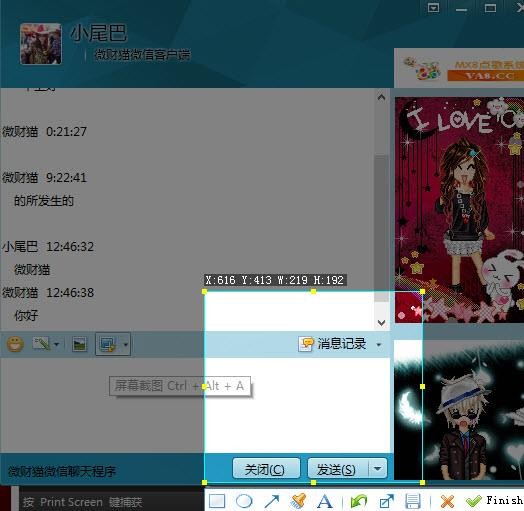Click the screen capture icon
Image resolution: width=524 pixels, height=511 pixels.
click(108, 344)
